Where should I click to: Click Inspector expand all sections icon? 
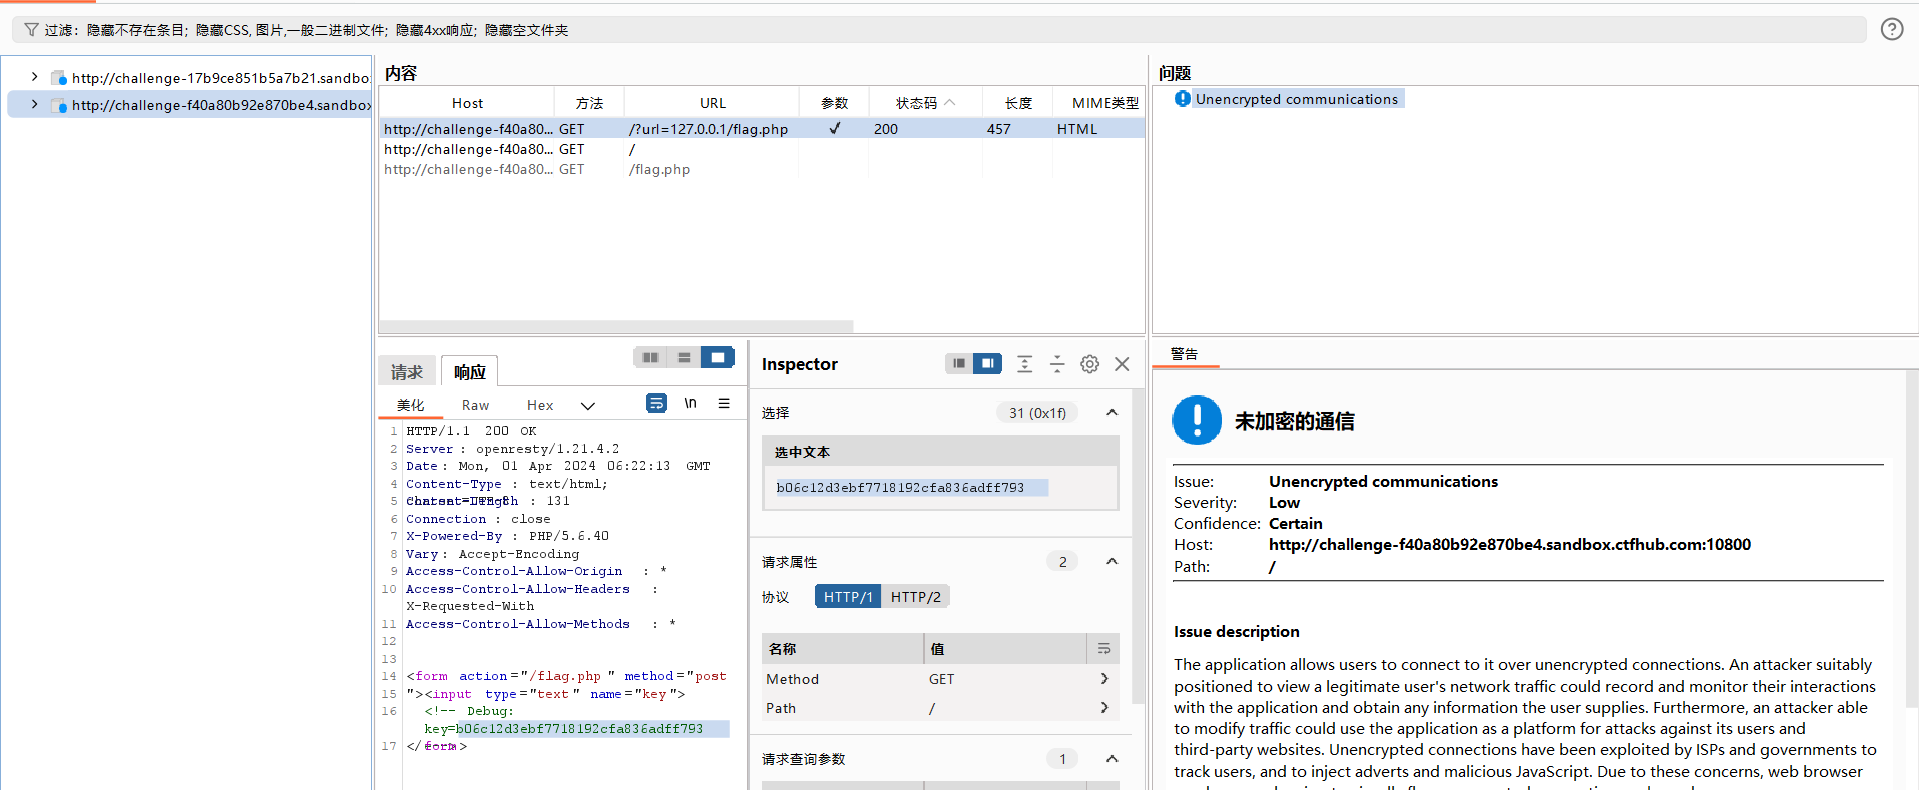[1024, 364]
